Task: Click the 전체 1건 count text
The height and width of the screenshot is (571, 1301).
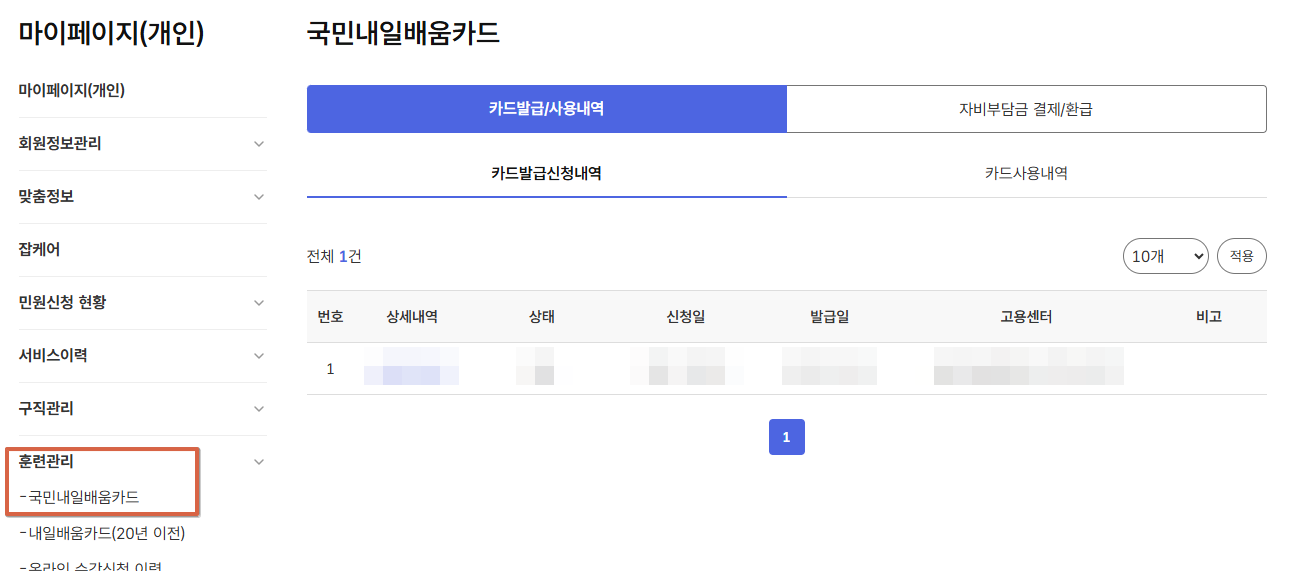Action: pyautogui.click(x=334, y=256)
